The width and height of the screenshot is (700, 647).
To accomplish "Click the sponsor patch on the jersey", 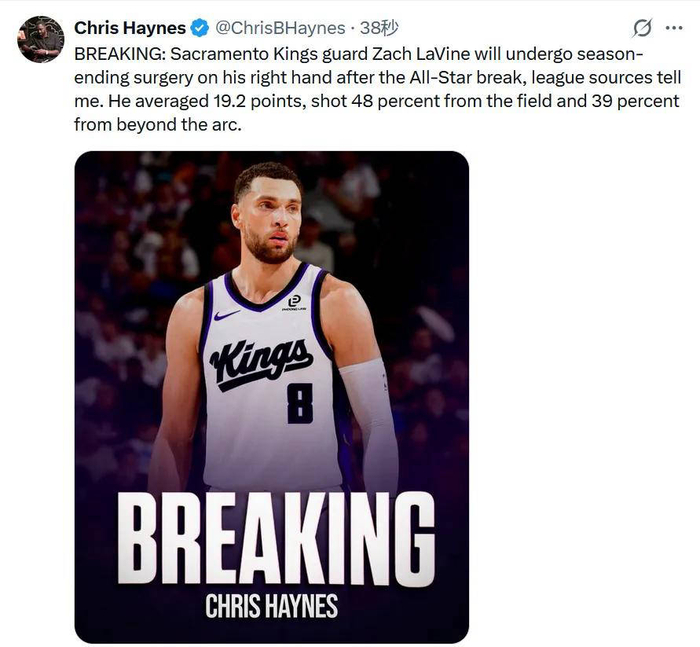I will [294, 303].
